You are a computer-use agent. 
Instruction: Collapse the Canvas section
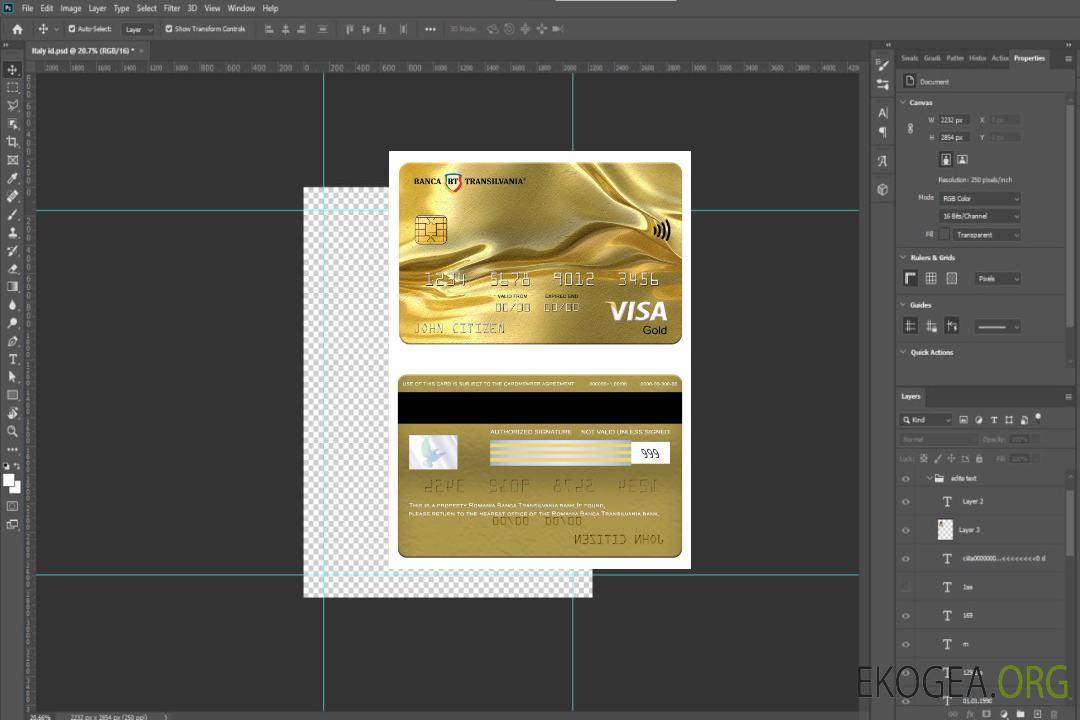click(904, 103)
